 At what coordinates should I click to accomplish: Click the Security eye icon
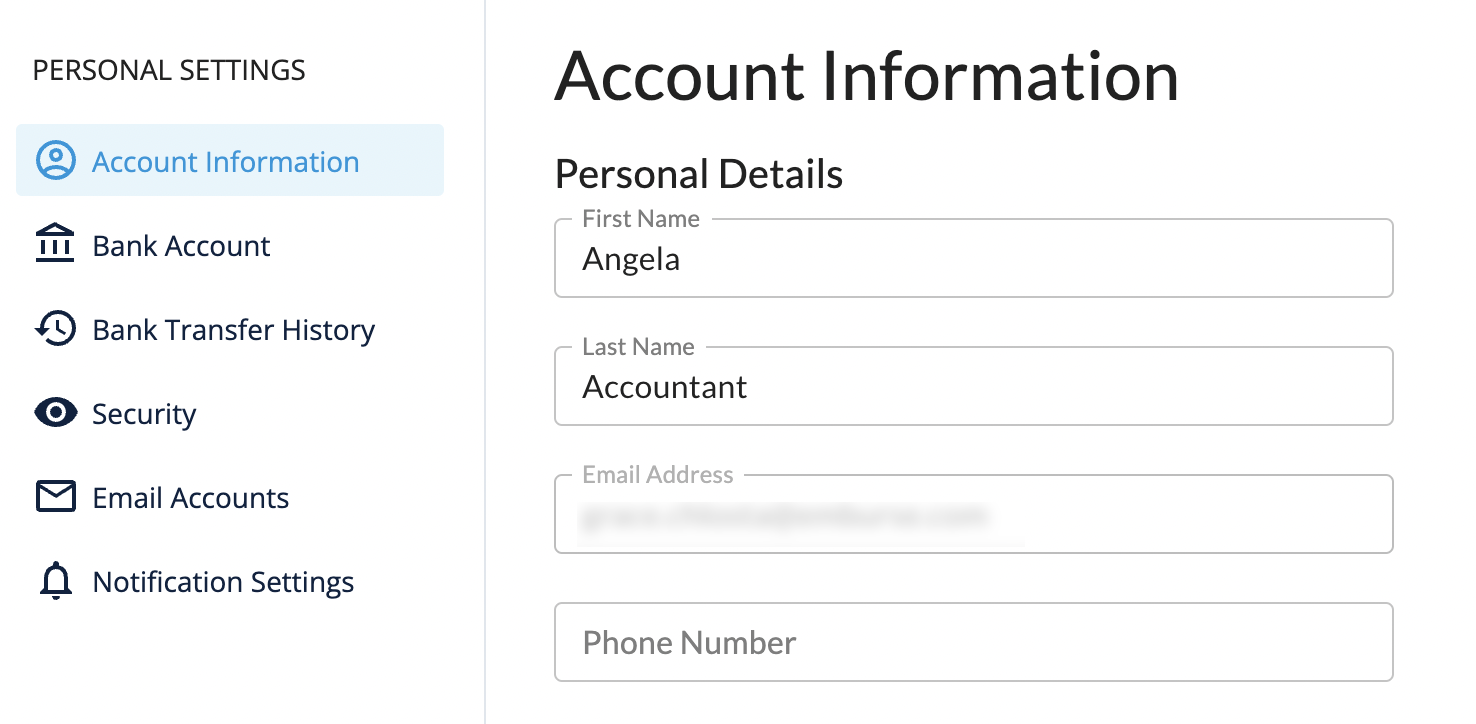[x=55, y=413]
